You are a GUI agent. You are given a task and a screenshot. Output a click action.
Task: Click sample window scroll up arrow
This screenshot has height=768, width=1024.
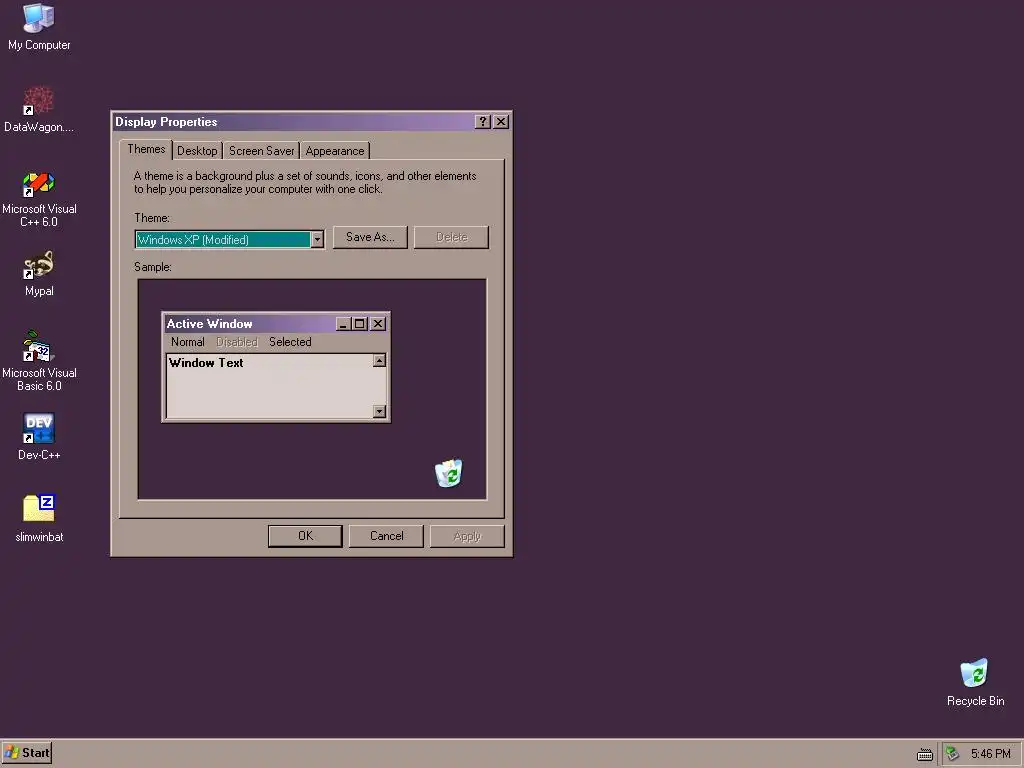coord(379,360)
